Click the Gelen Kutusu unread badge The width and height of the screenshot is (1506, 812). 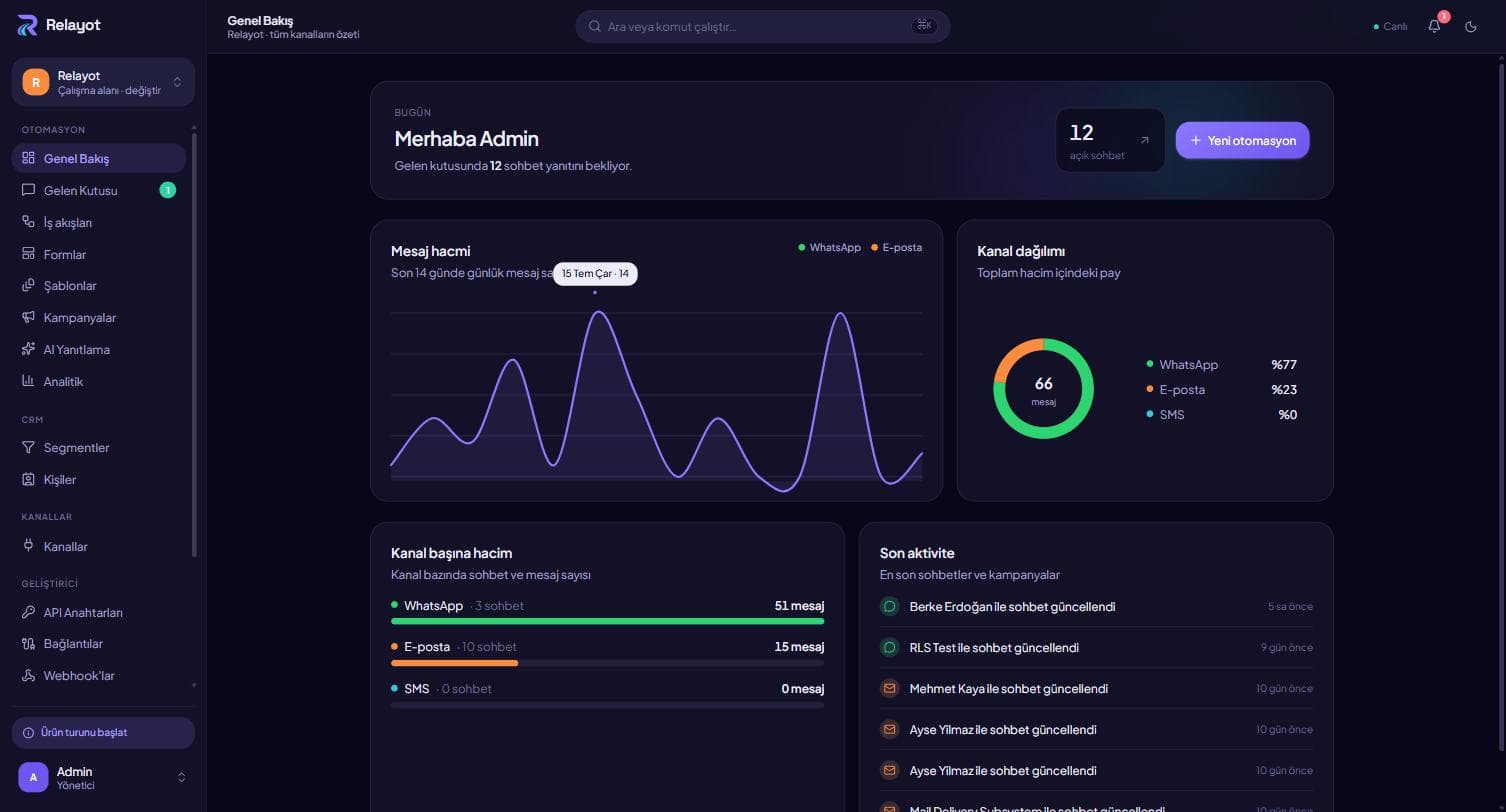pos(167,190)
